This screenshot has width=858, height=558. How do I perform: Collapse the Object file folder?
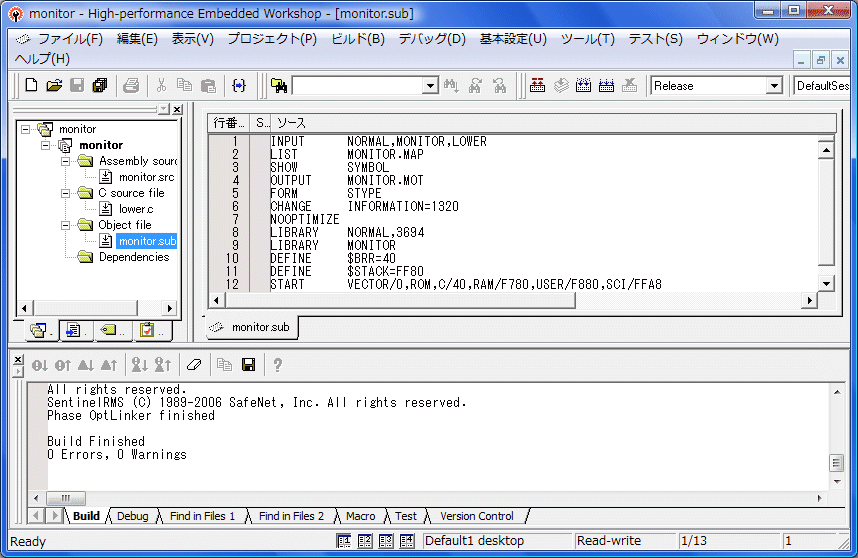[66, 225]
